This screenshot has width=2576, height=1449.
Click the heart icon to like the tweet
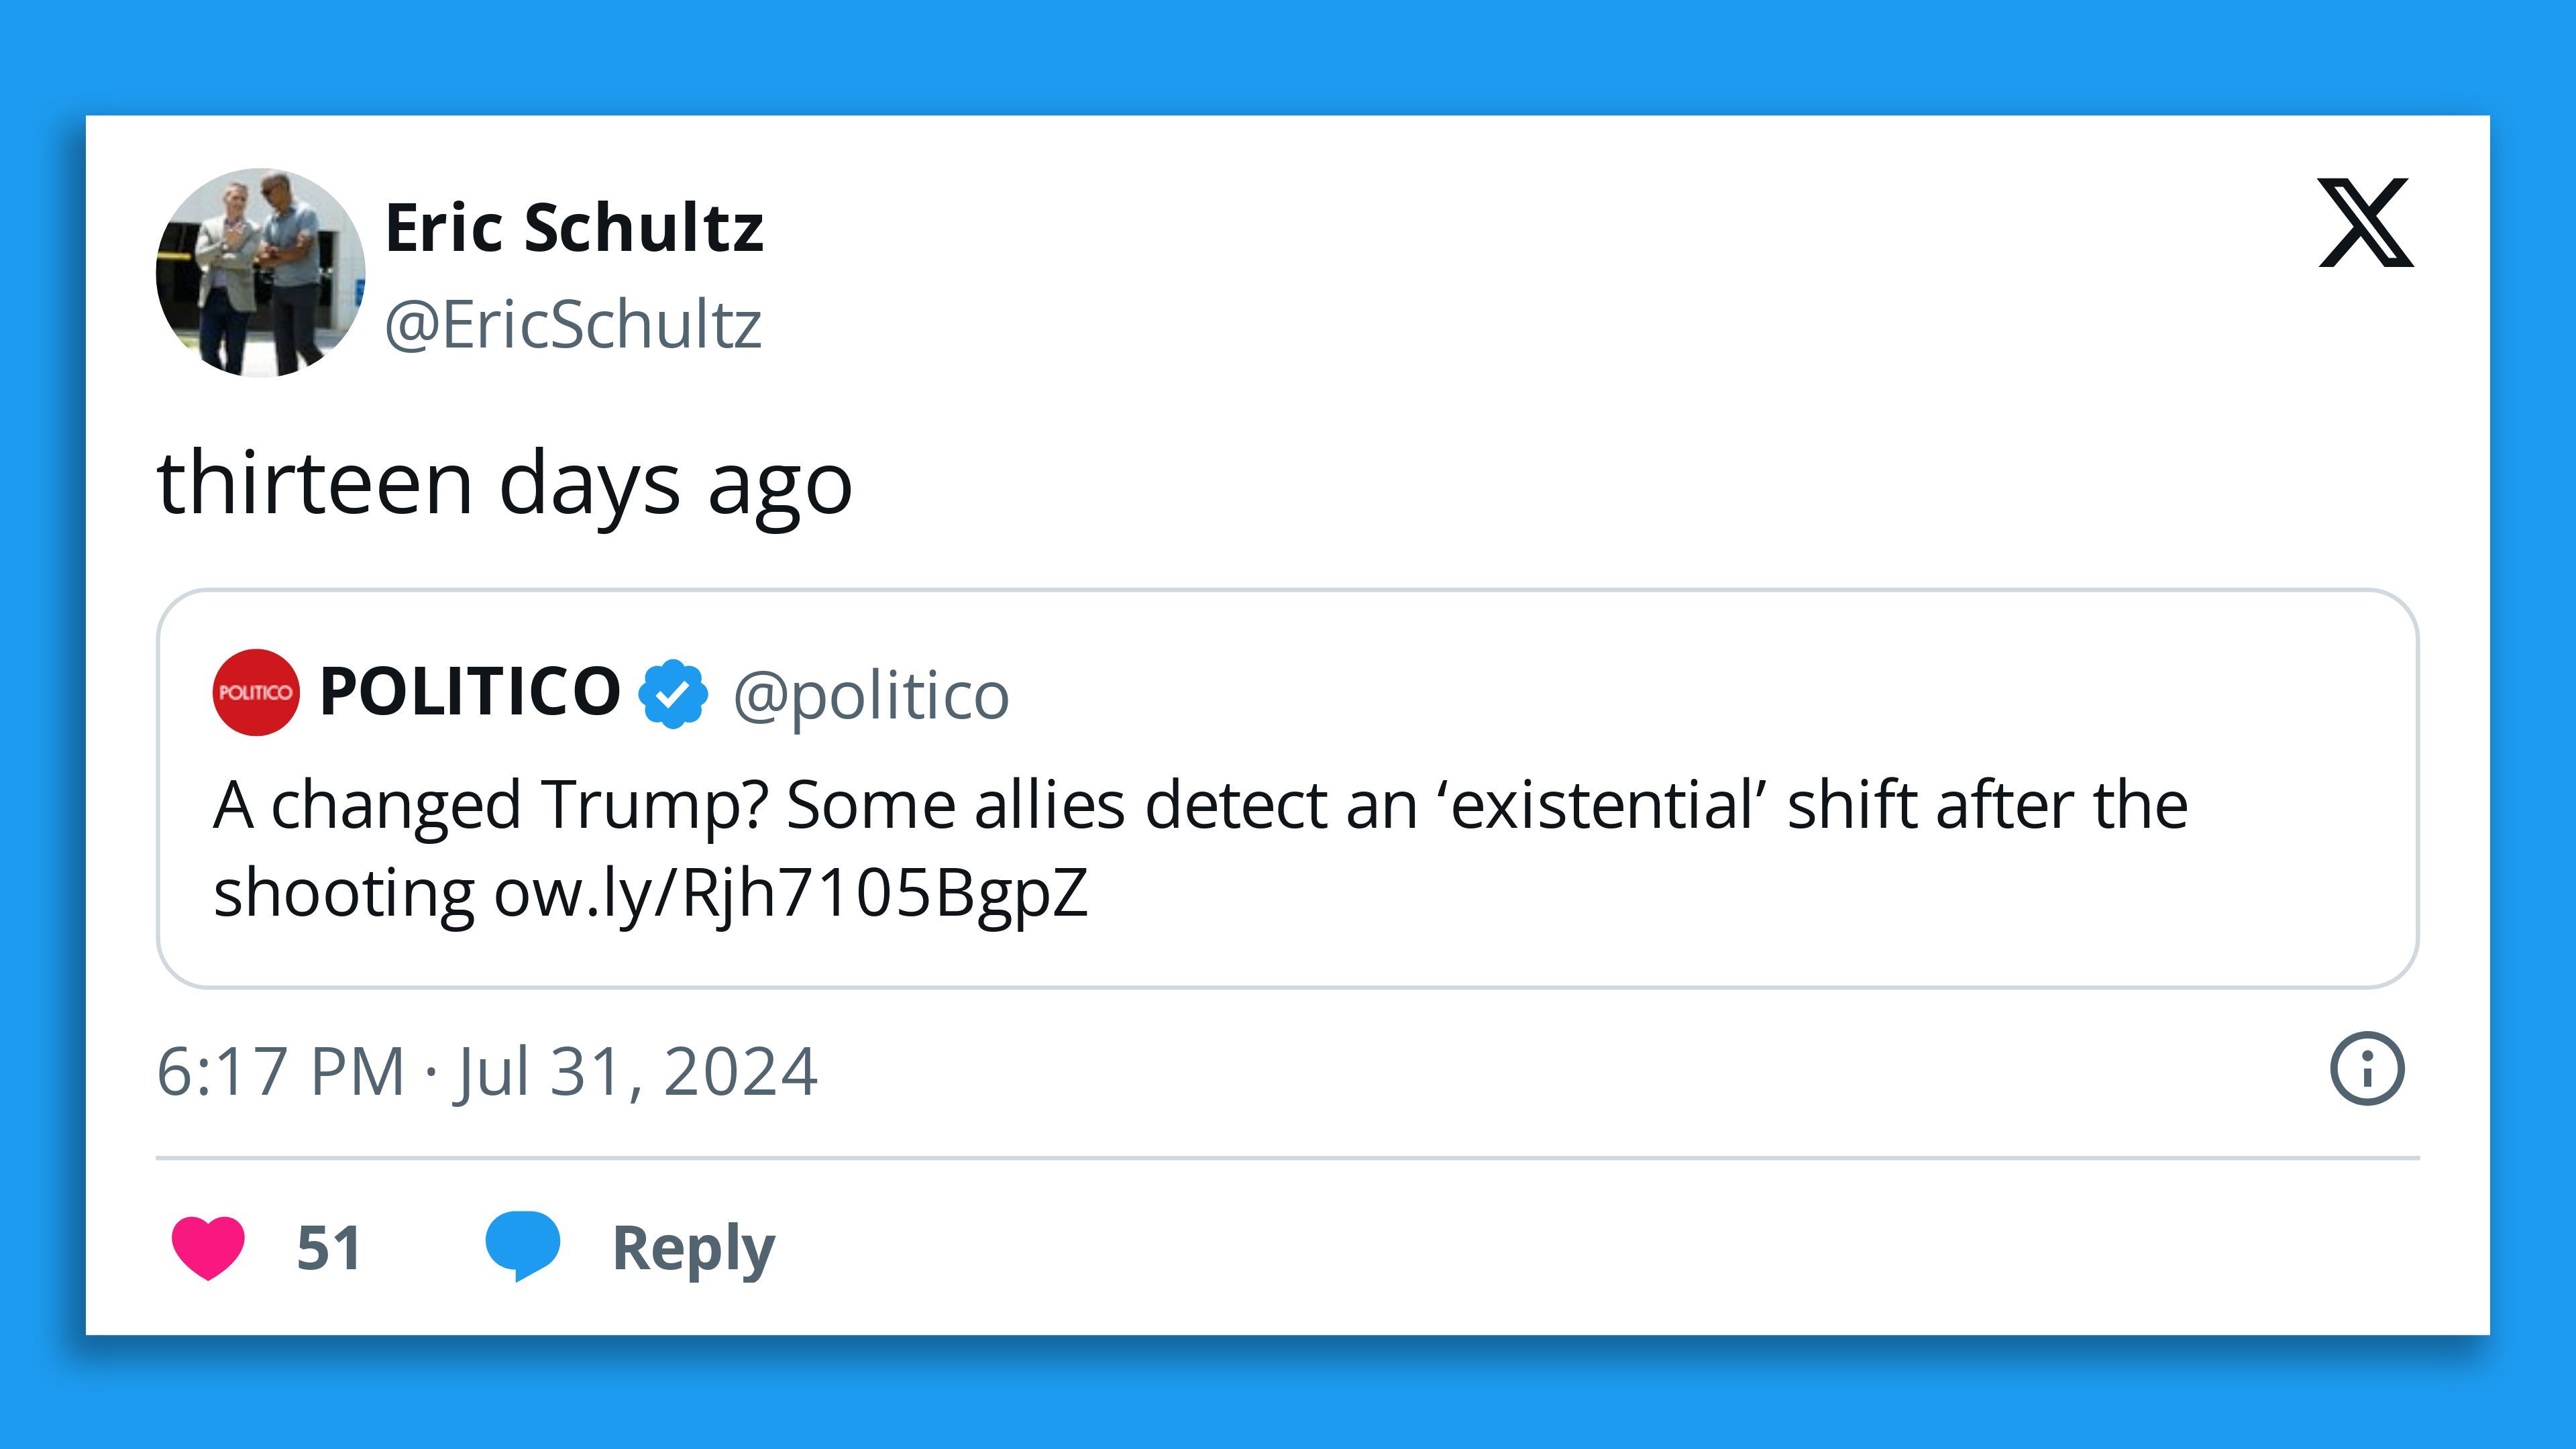[x=210, y=1247]
